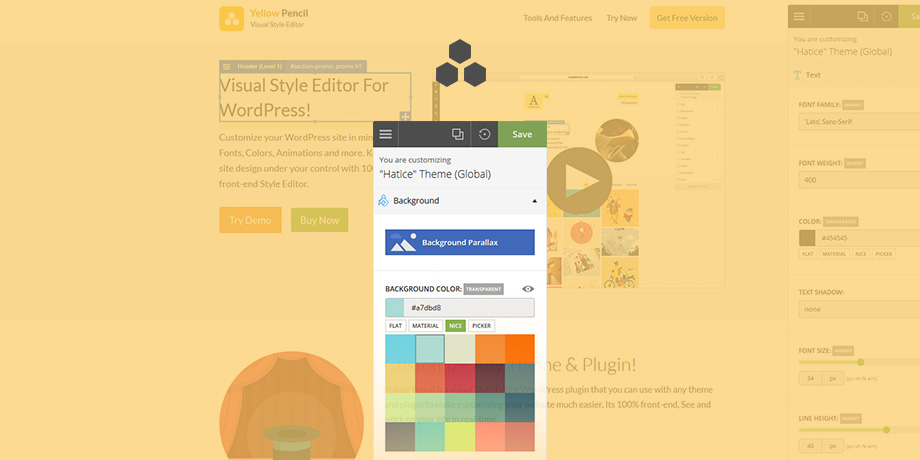Select NICE palette under Color in right panel

pos(861,254)
